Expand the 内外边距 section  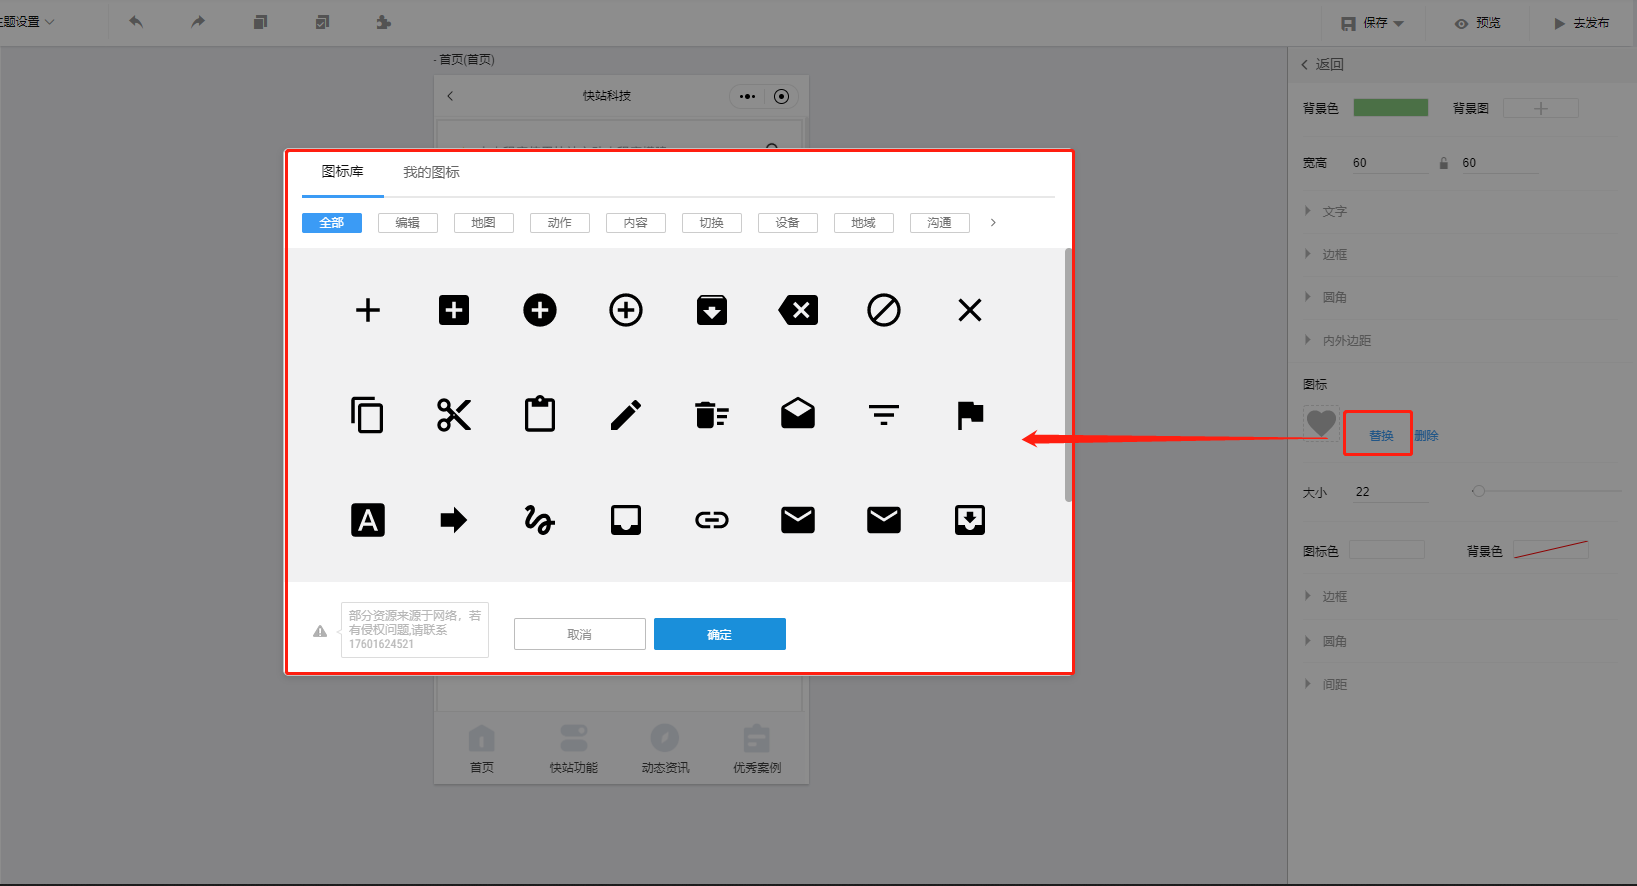coord(1346,341)
